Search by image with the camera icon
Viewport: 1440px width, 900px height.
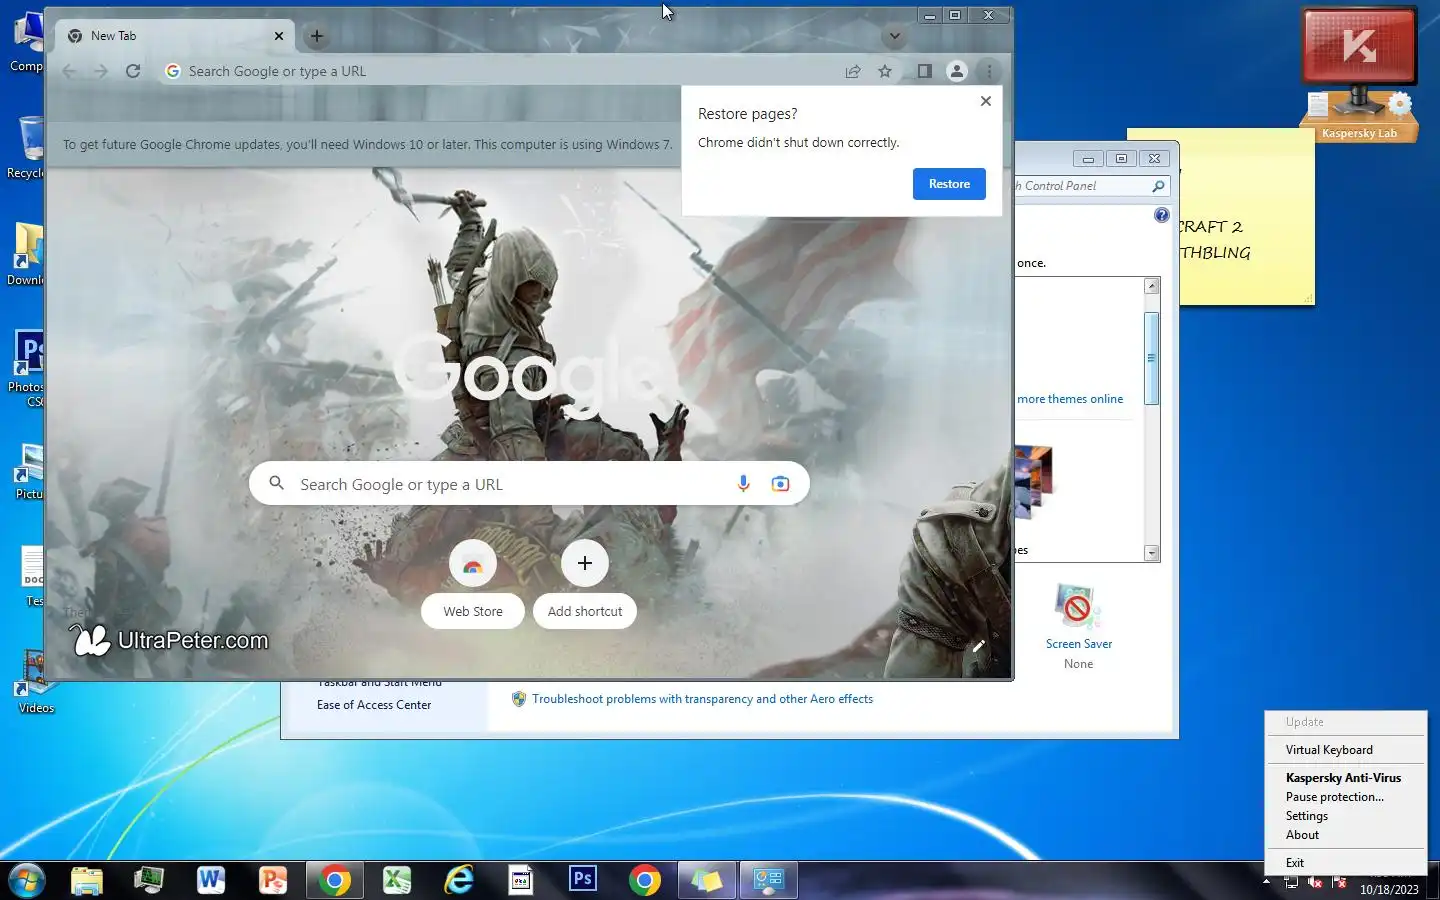point(780,484)
